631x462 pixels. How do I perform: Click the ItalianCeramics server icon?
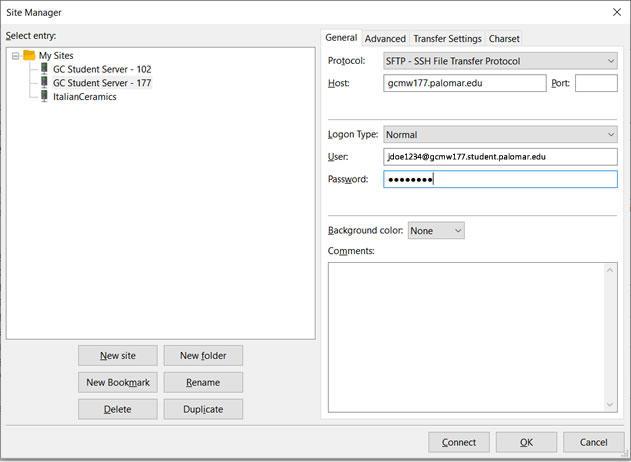click(x=44, y=97)
